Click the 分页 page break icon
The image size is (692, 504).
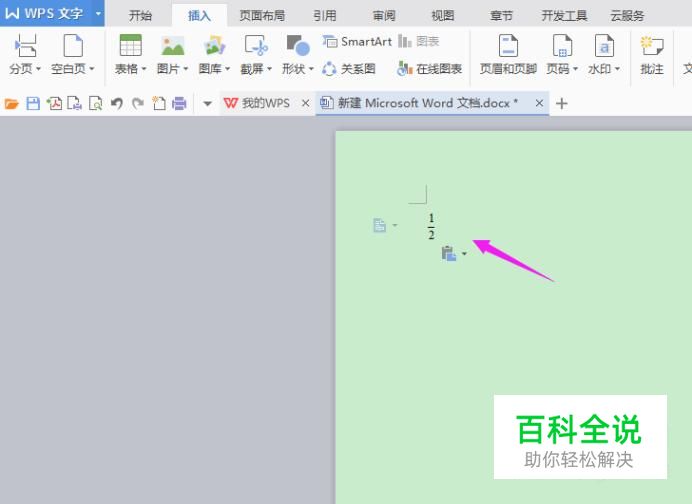25,46
